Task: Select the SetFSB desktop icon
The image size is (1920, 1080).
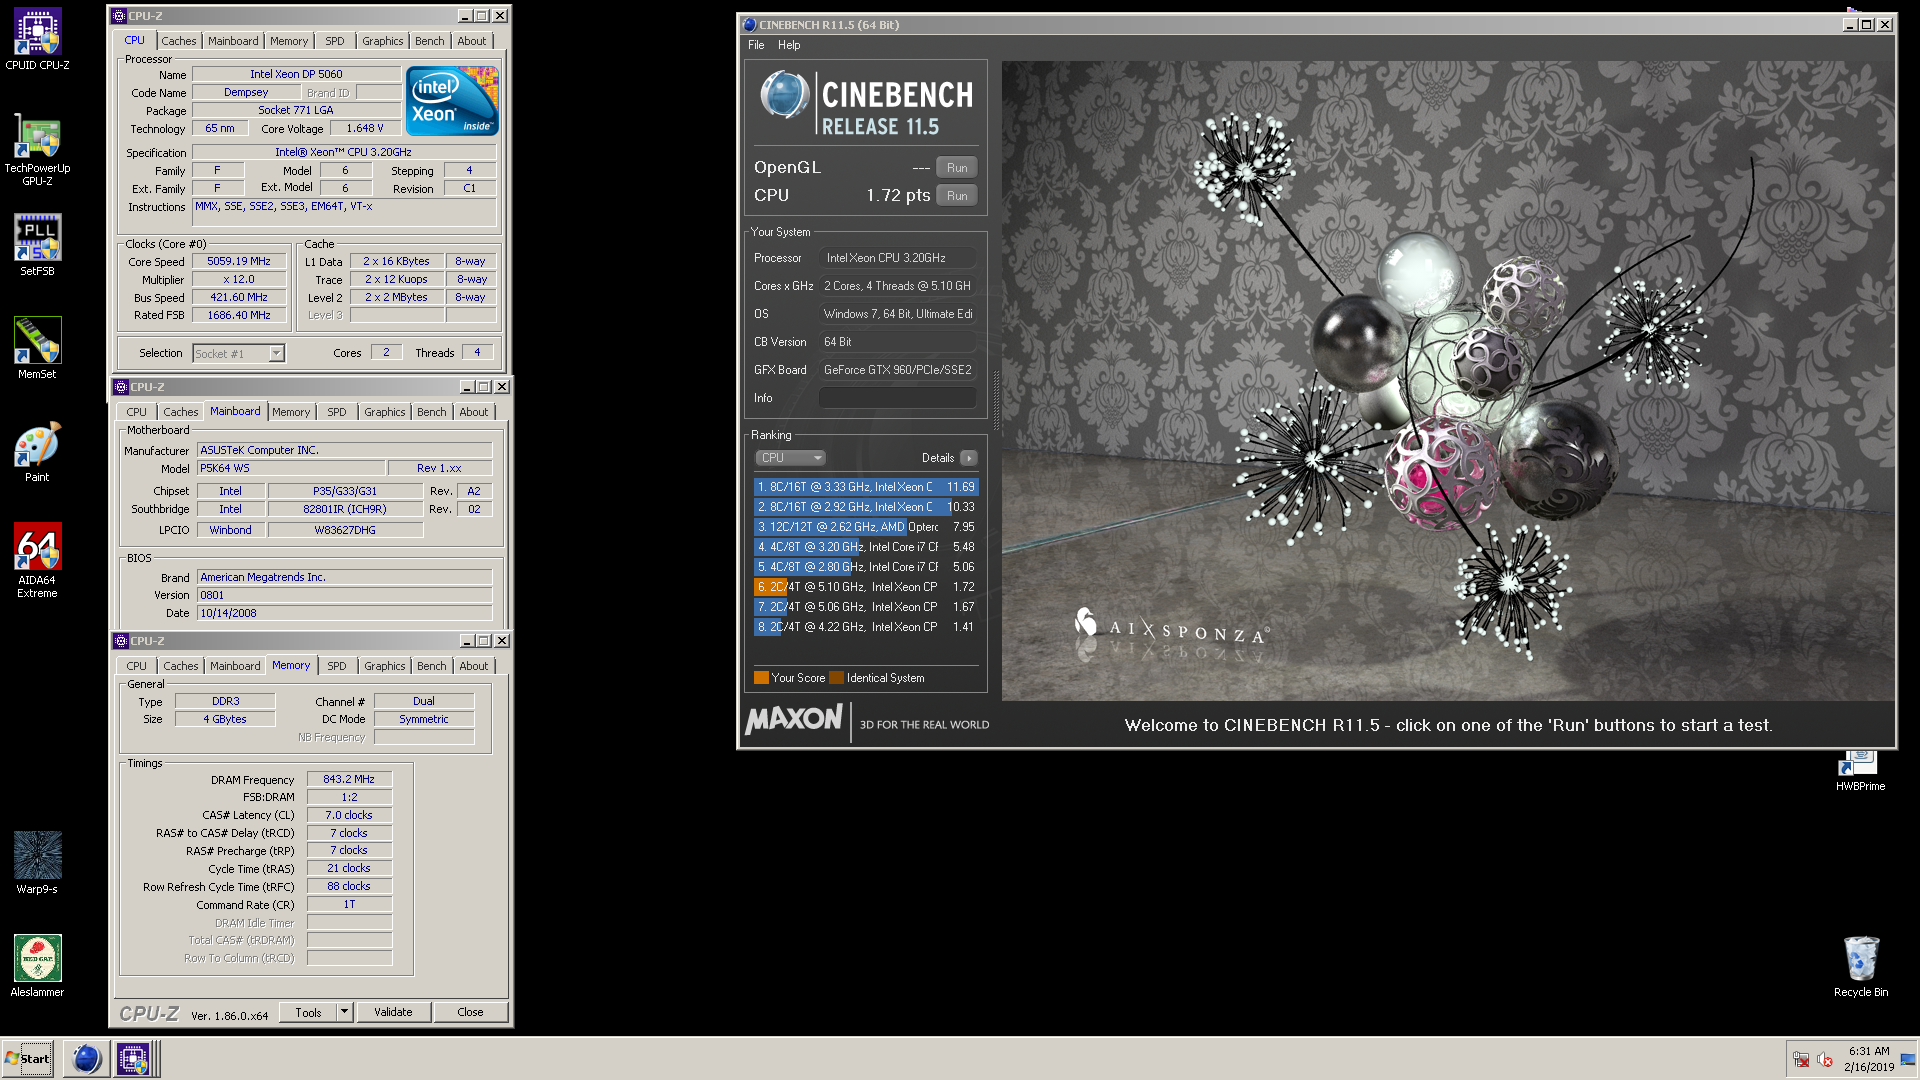Action: pos(37,245)
